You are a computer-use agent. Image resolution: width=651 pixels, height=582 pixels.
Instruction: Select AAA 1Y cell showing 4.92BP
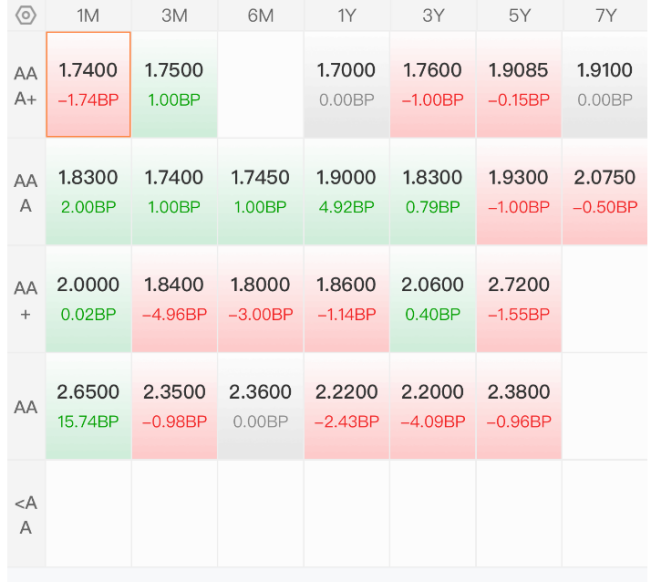click(x=347, y=192)
